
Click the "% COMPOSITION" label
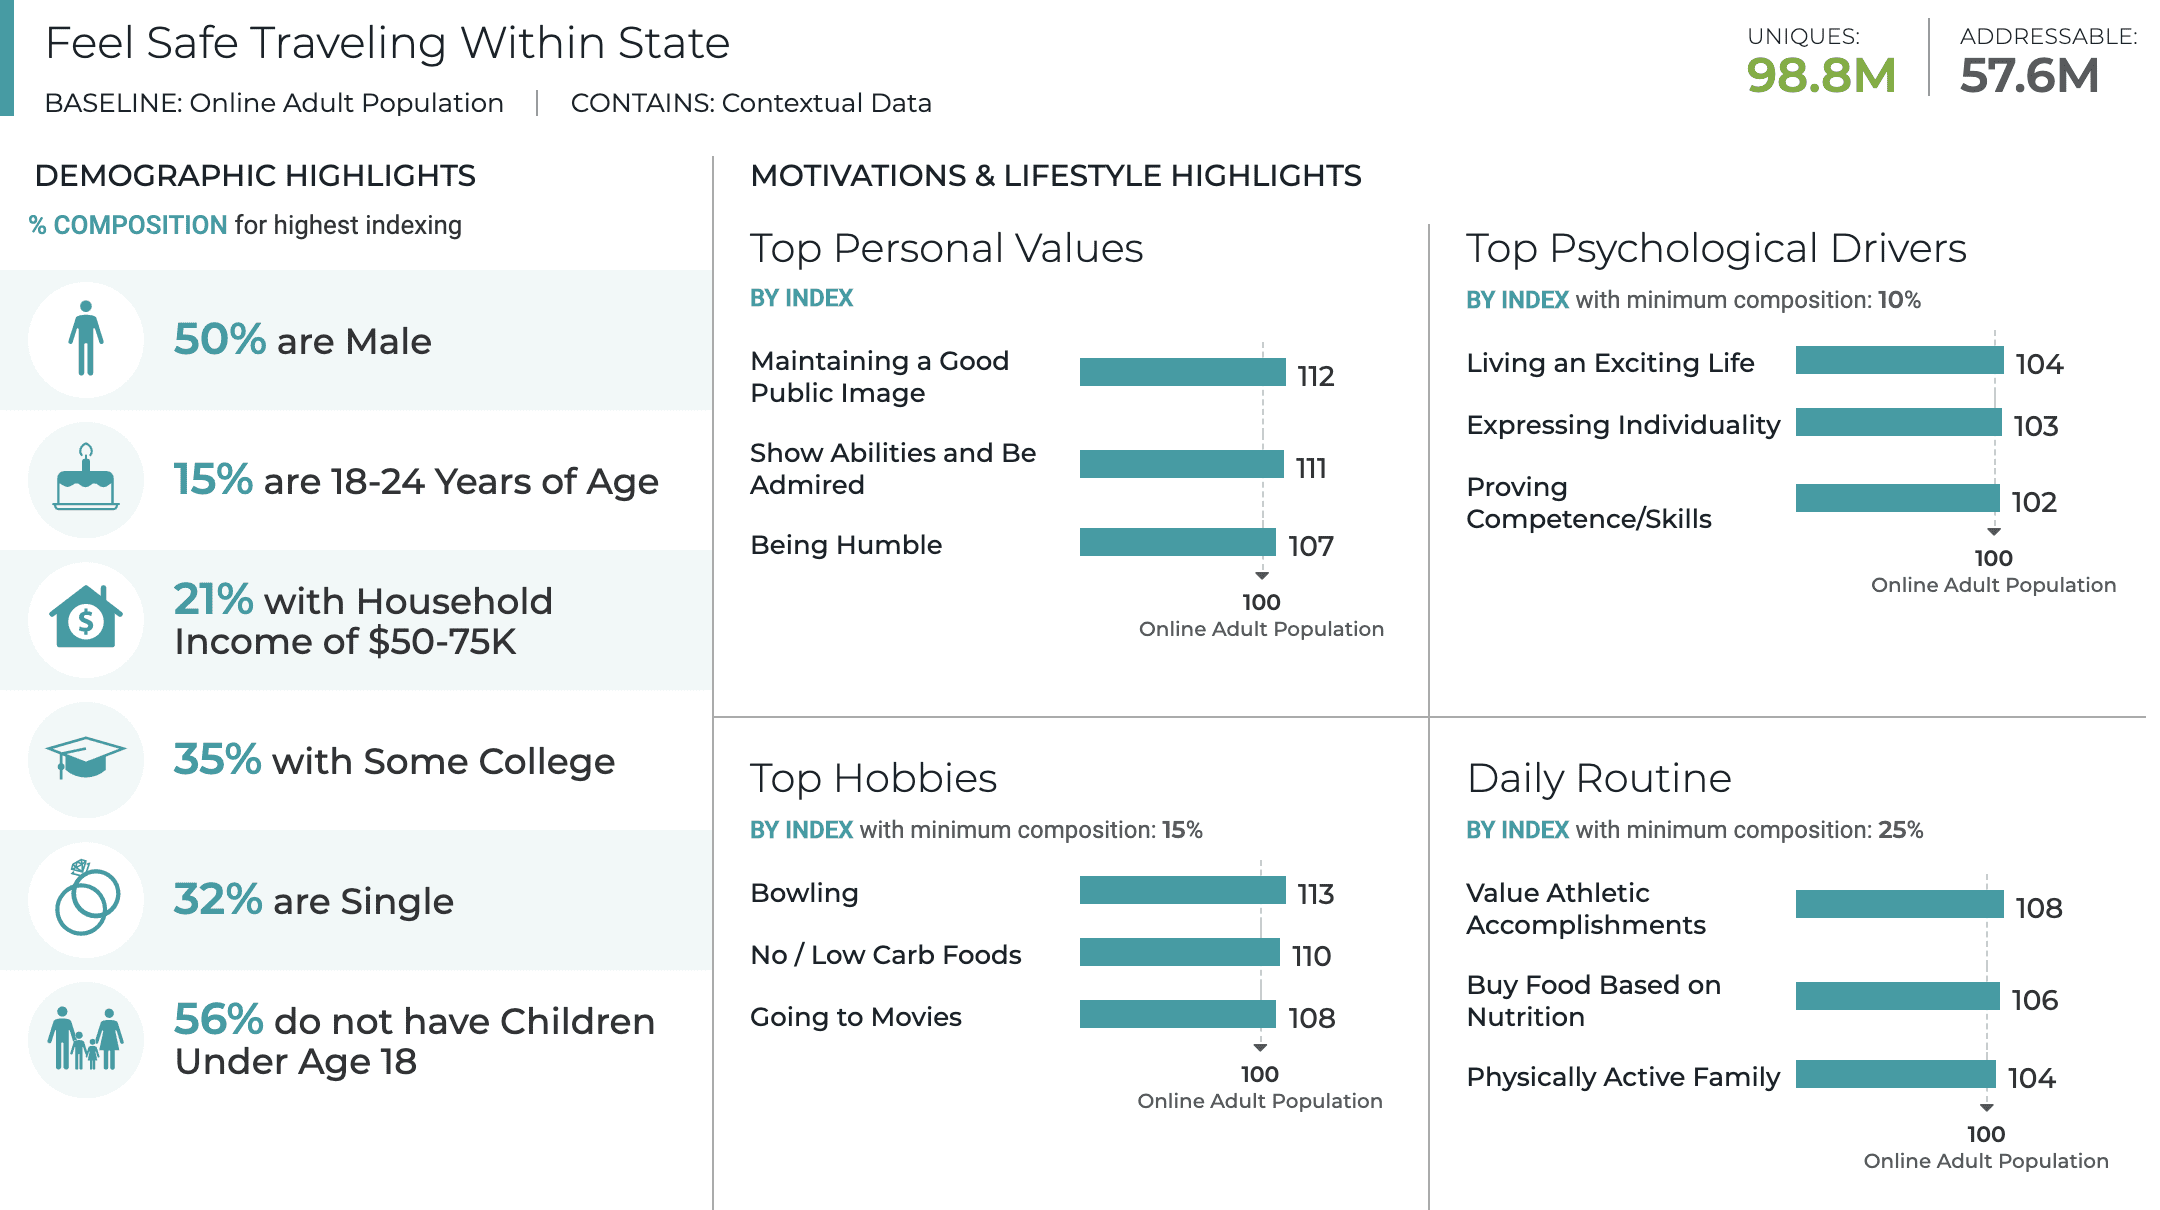point(128,225)
